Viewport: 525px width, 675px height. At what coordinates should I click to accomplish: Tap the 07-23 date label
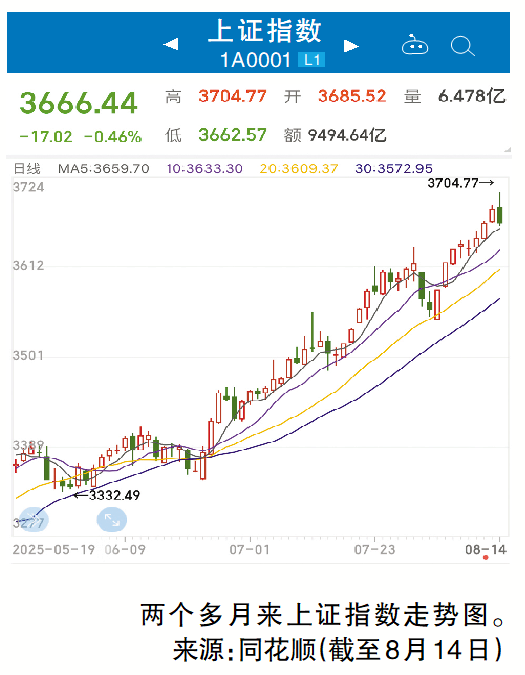point(374,550)
